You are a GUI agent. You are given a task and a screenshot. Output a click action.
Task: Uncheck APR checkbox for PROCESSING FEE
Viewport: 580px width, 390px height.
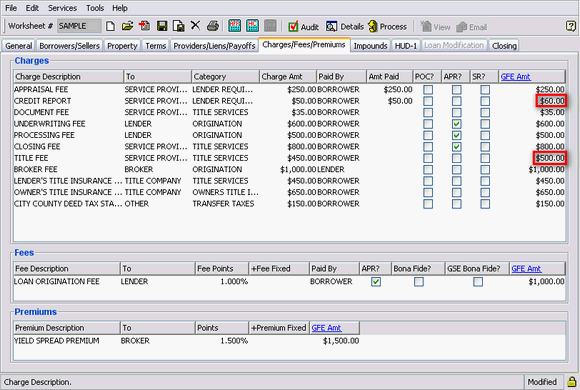click(457, 135)
